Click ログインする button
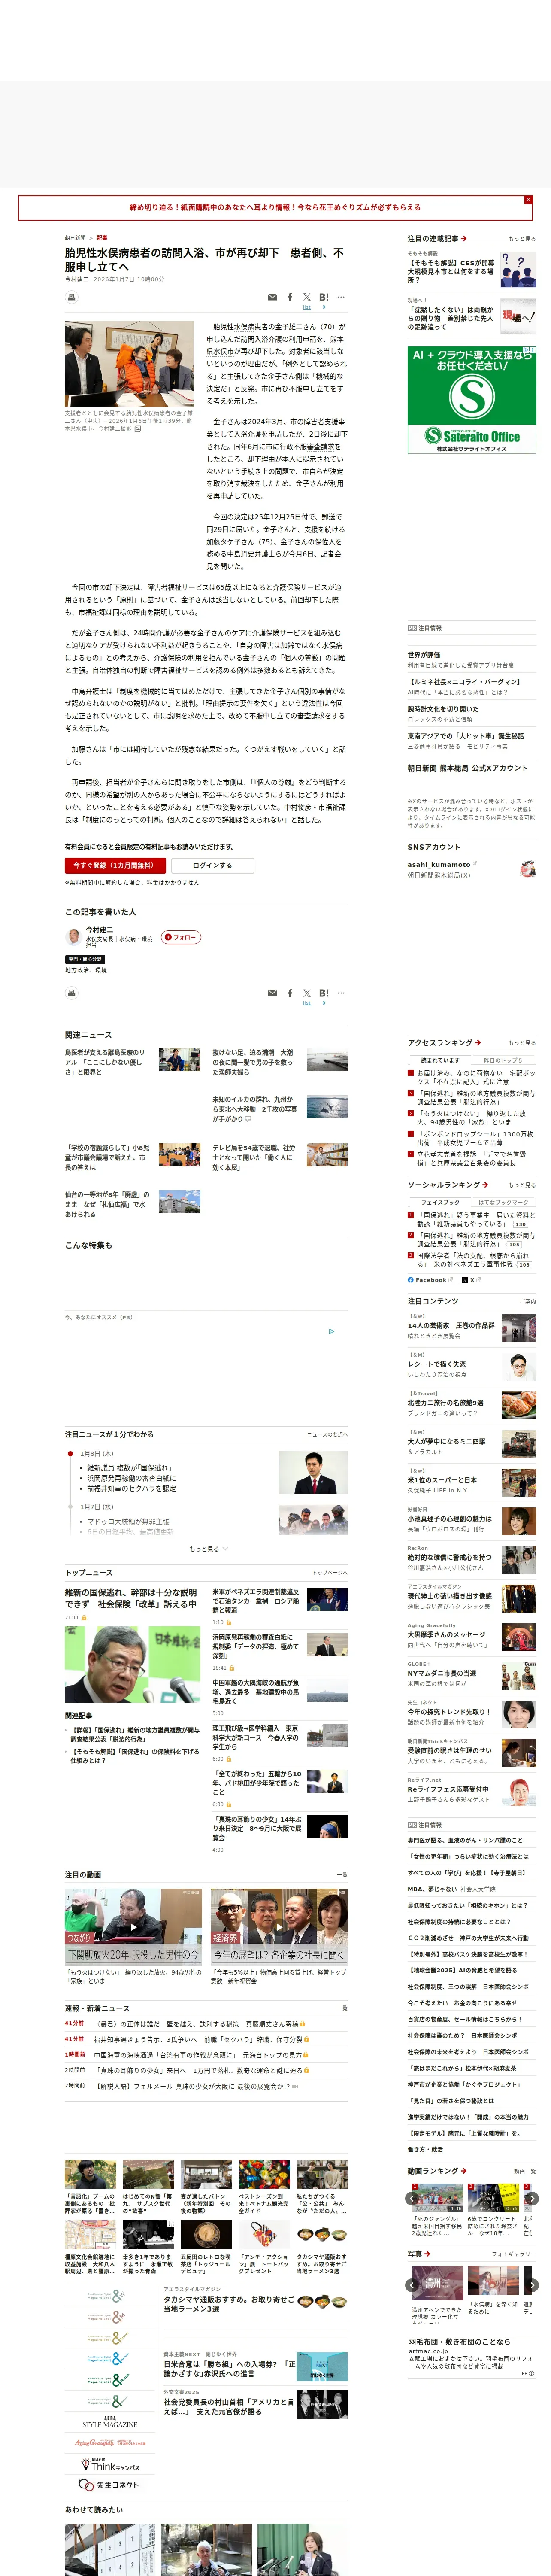 point(212,865)
